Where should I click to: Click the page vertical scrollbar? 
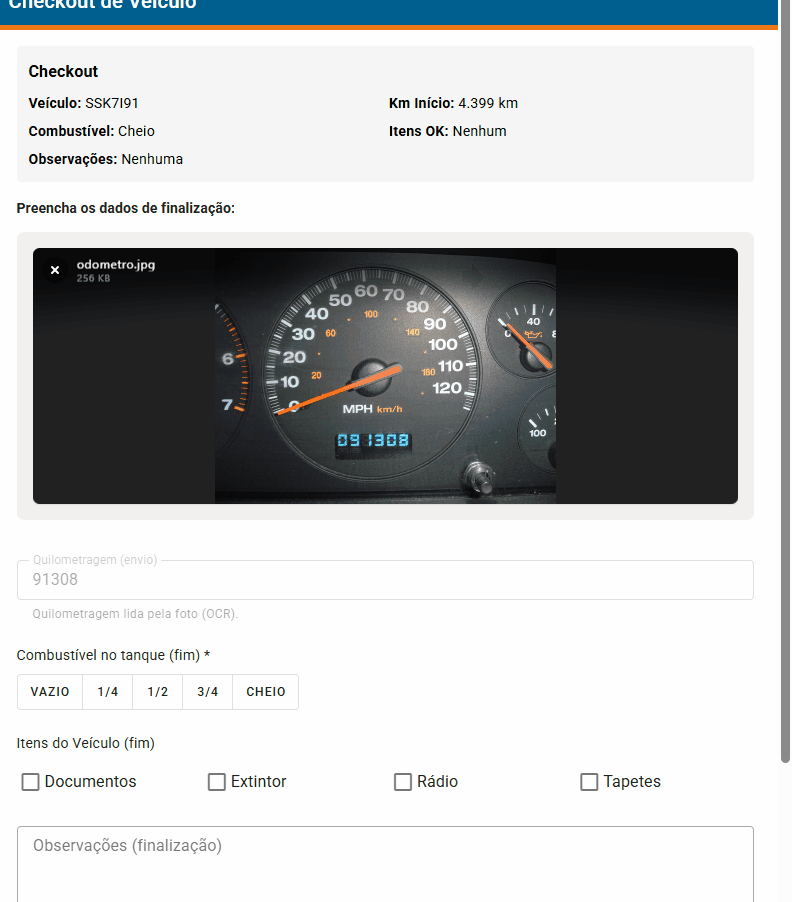pos(785,380)
